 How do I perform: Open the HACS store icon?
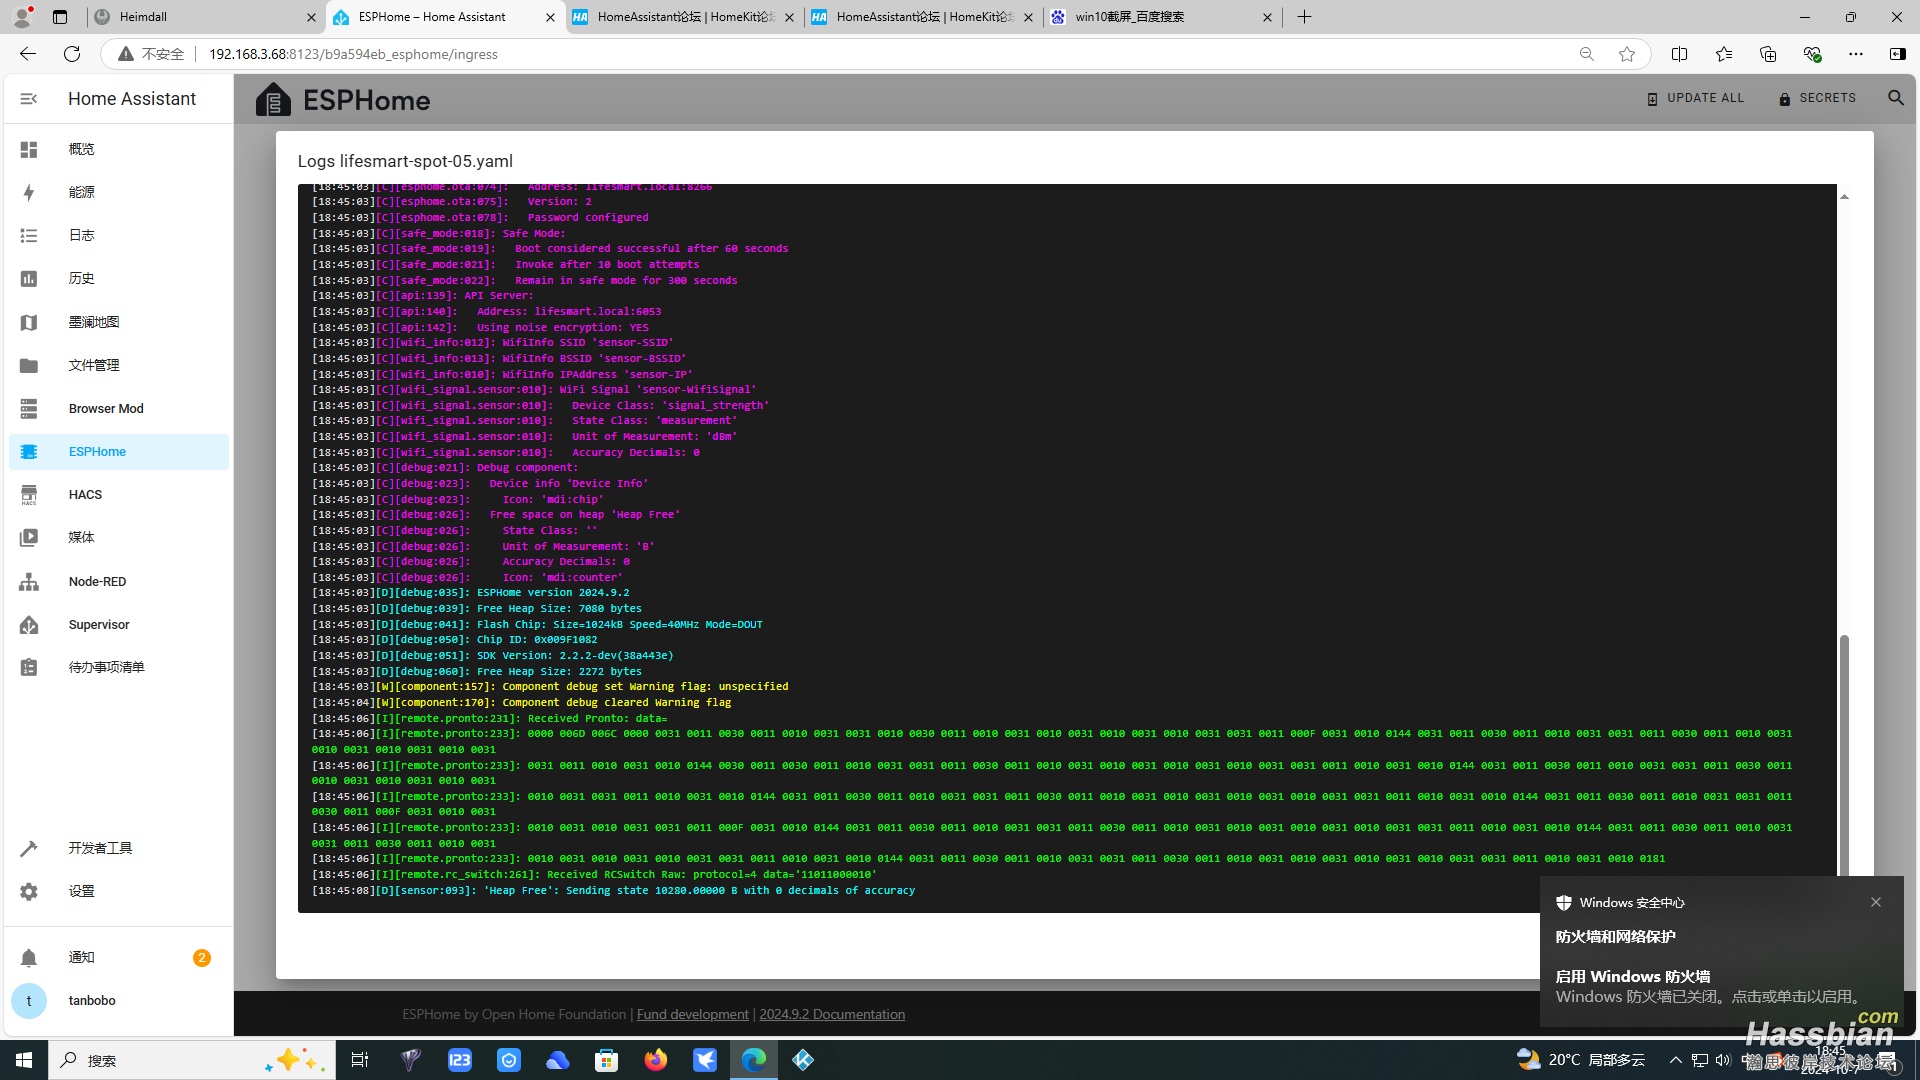29,495
